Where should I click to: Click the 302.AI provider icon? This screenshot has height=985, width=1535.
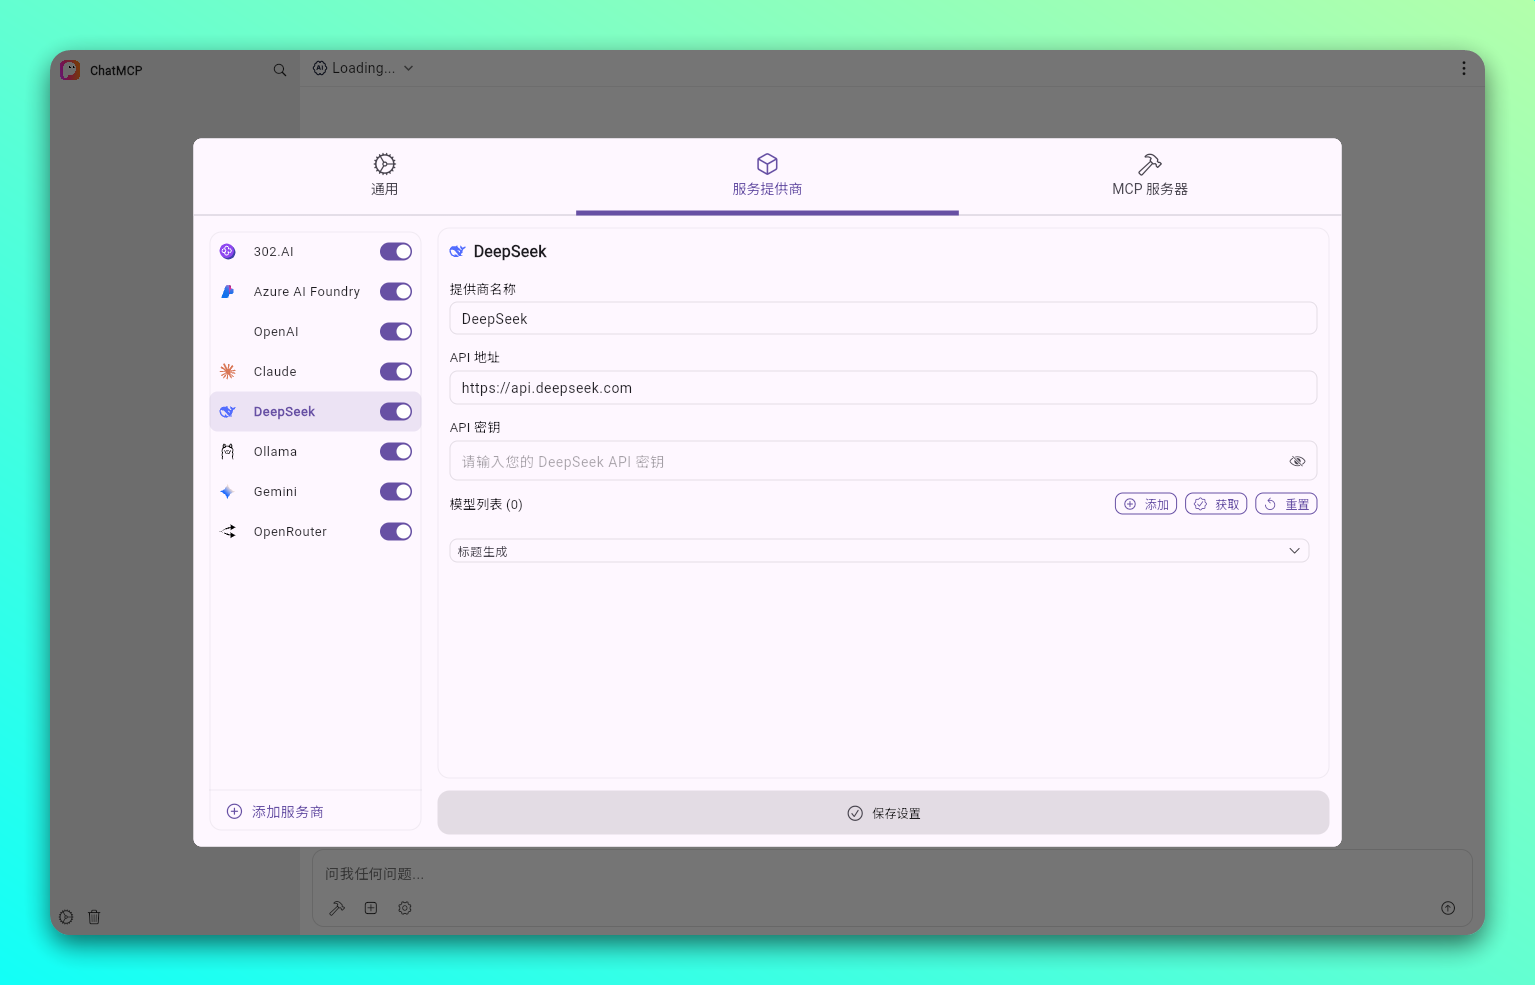(228, 252)
